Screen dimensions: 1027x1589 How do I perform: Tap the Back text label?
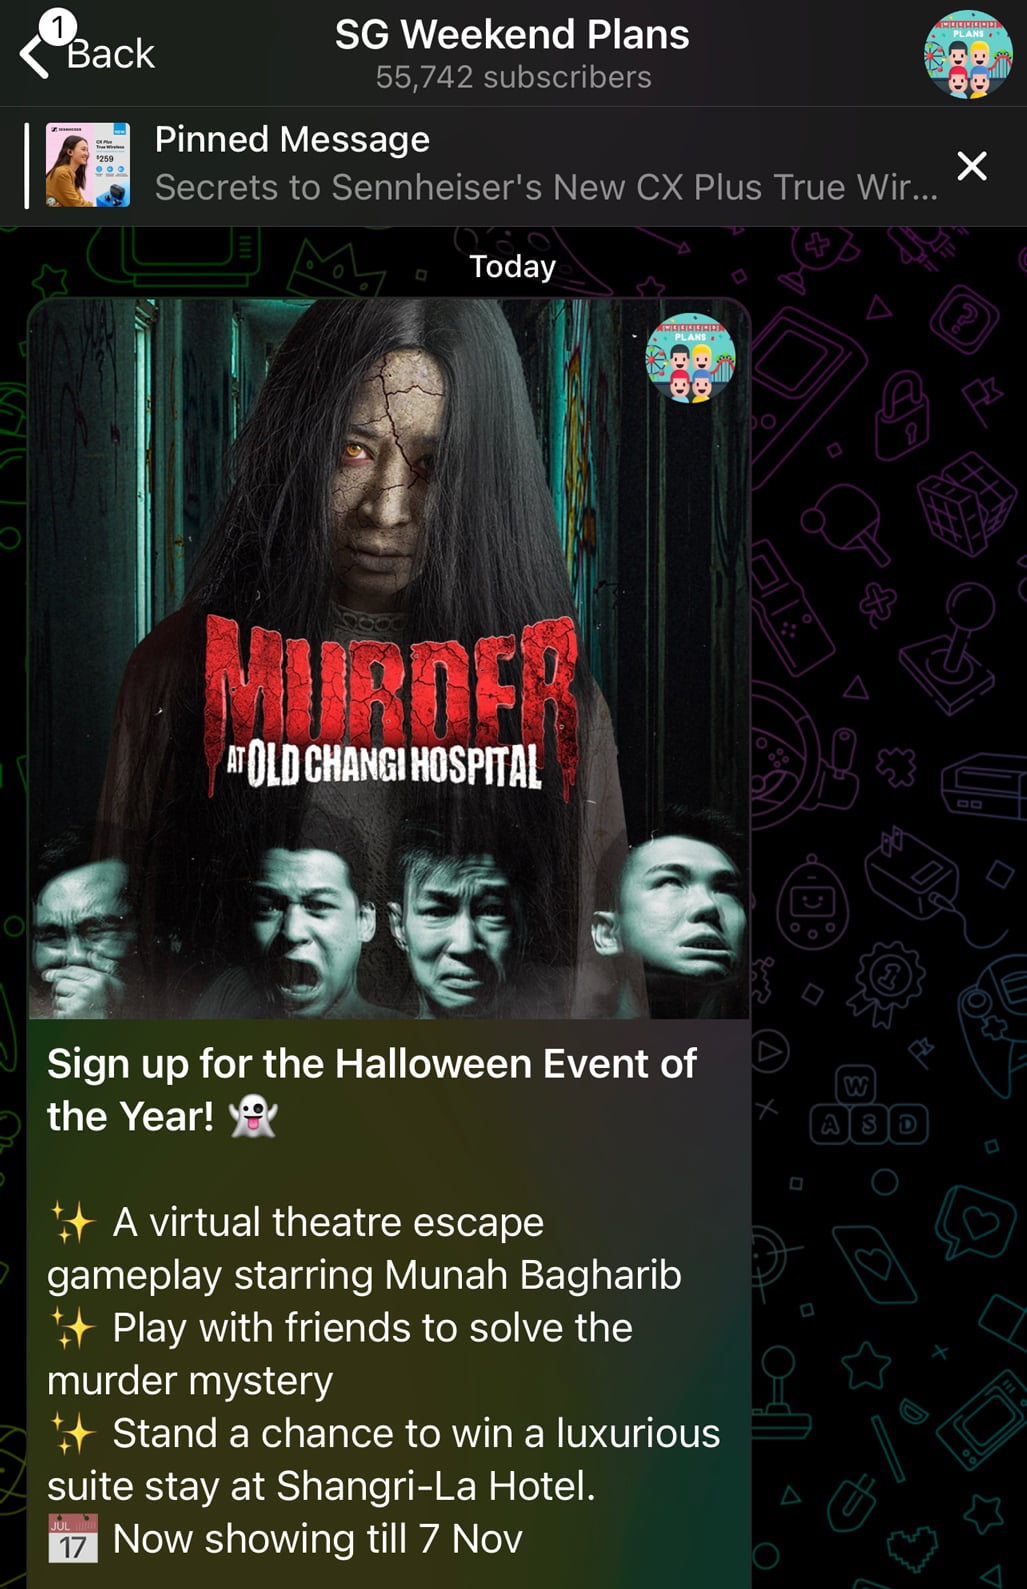[x=111, y=54]
